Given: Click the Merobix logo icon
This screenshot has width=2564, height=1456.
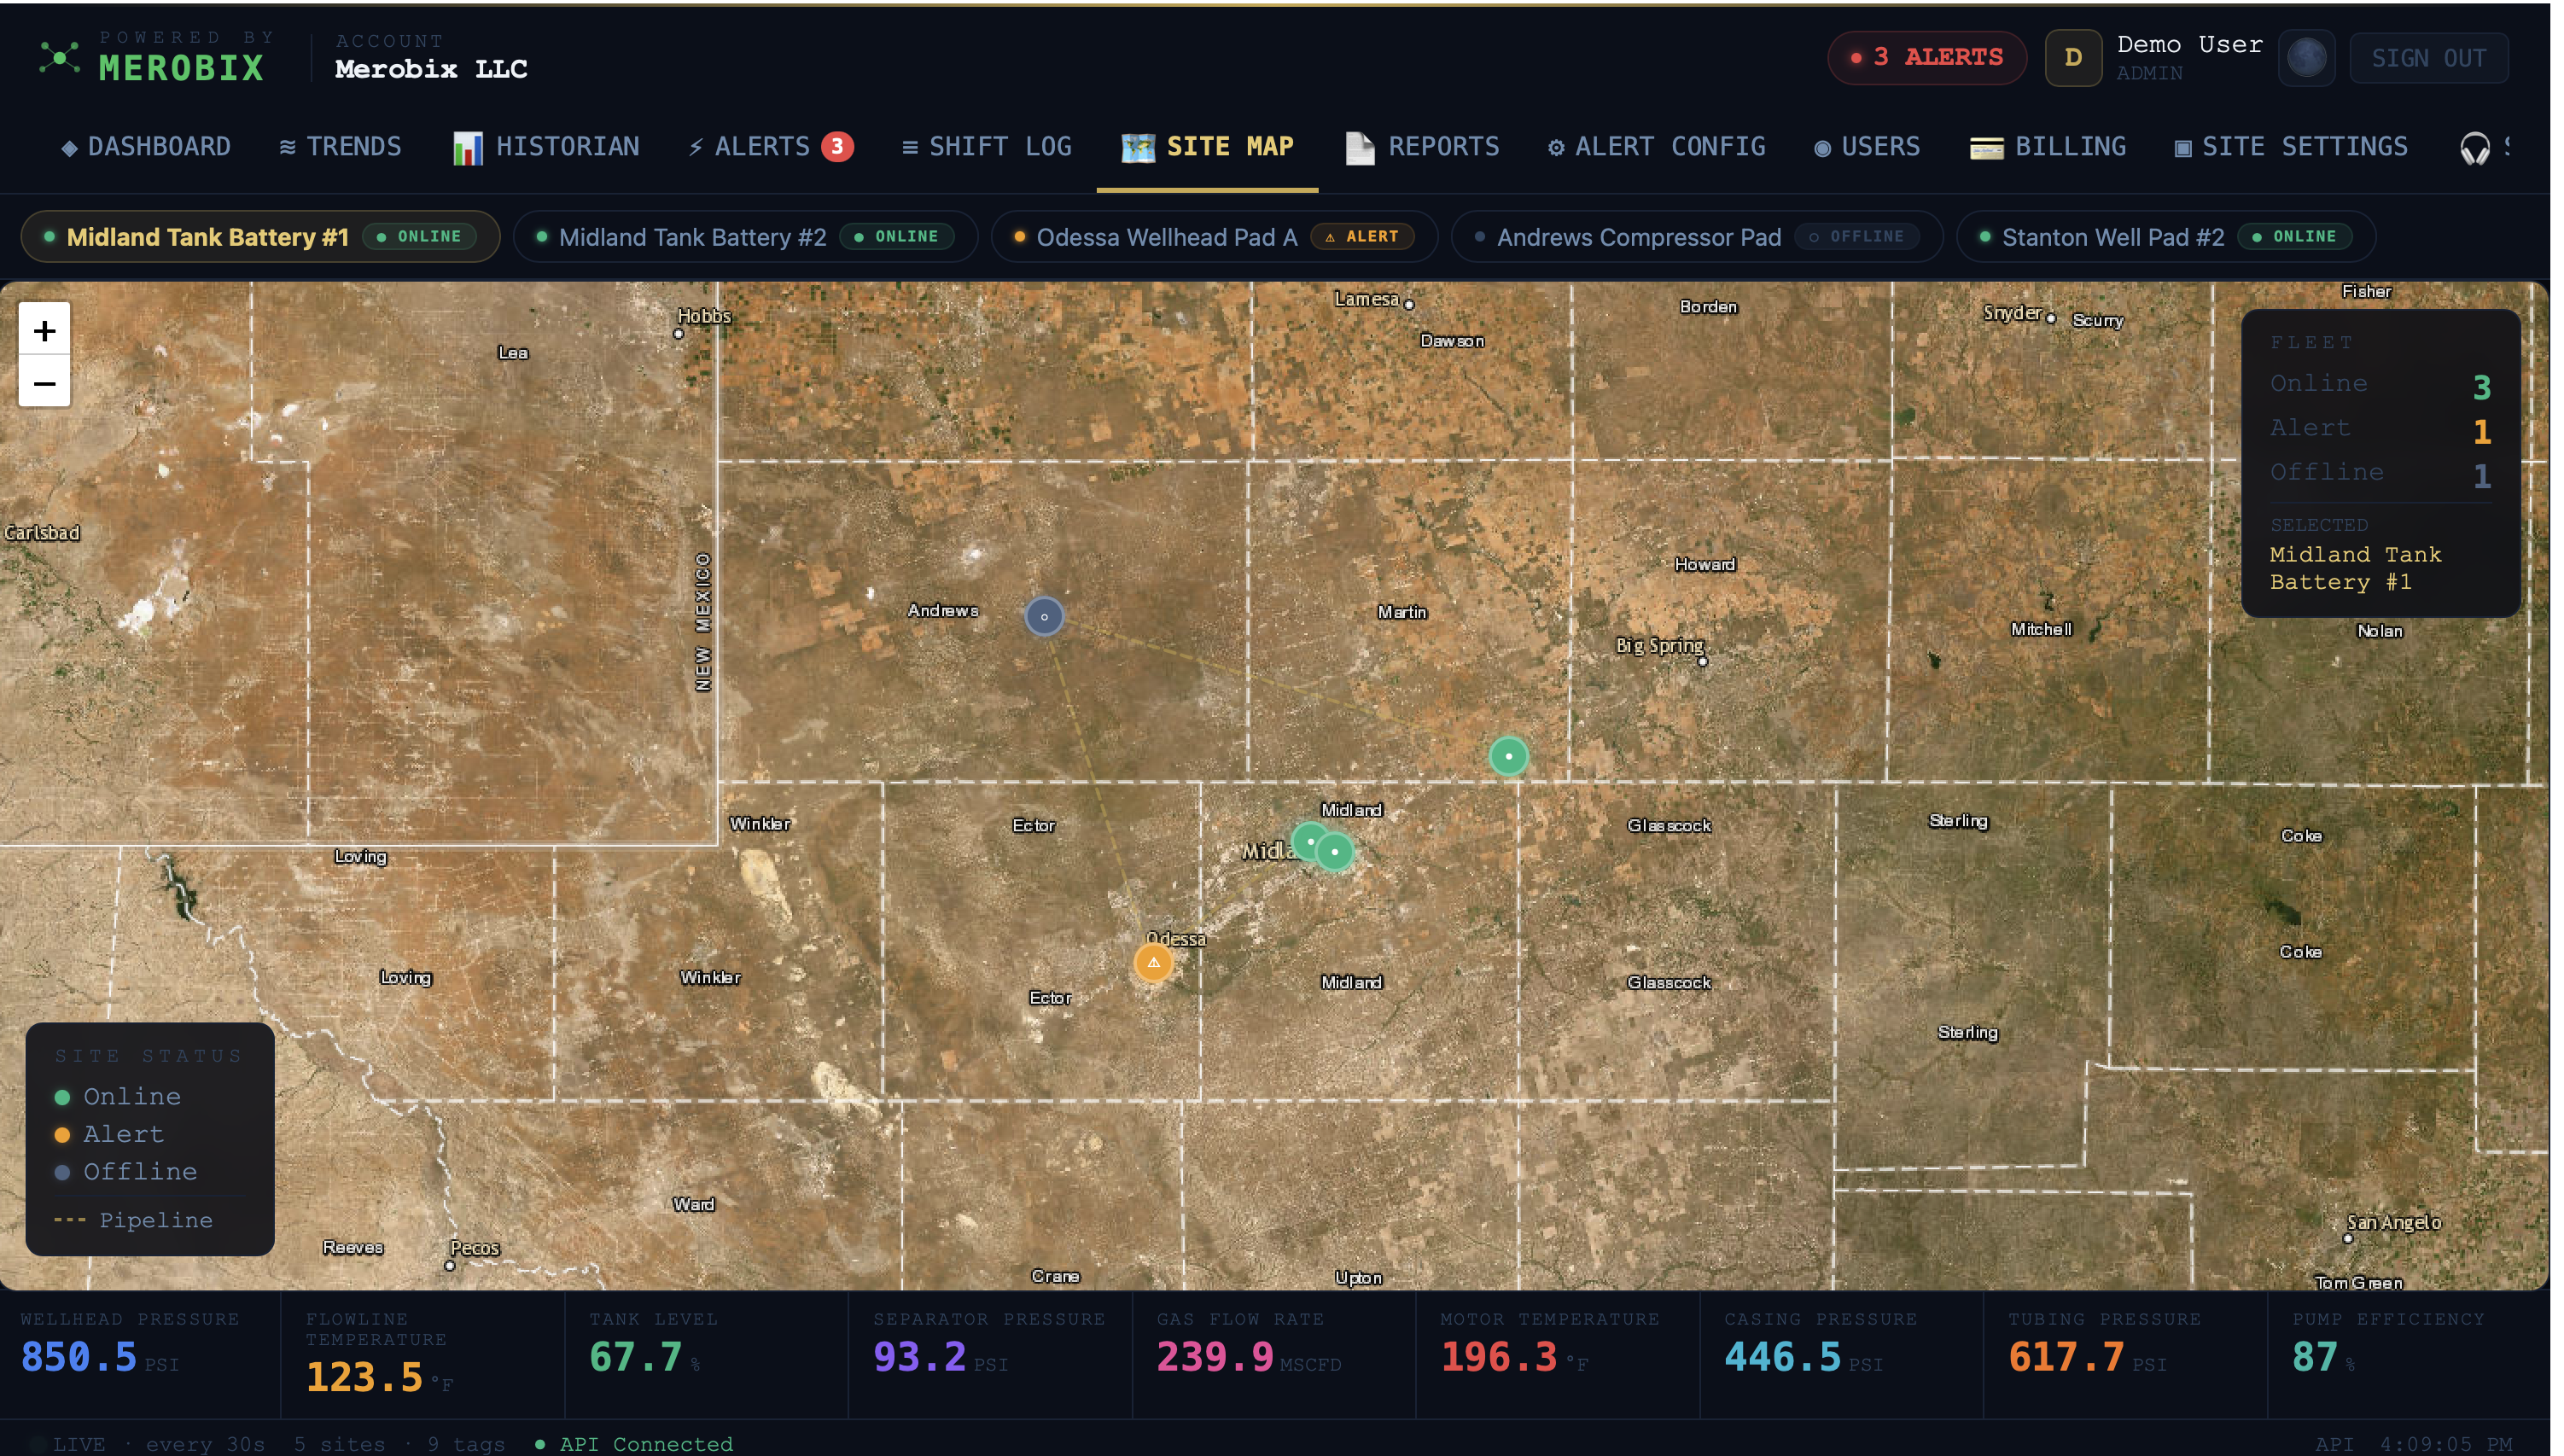Looking at the screenshot, I should (x=59, y=58).
